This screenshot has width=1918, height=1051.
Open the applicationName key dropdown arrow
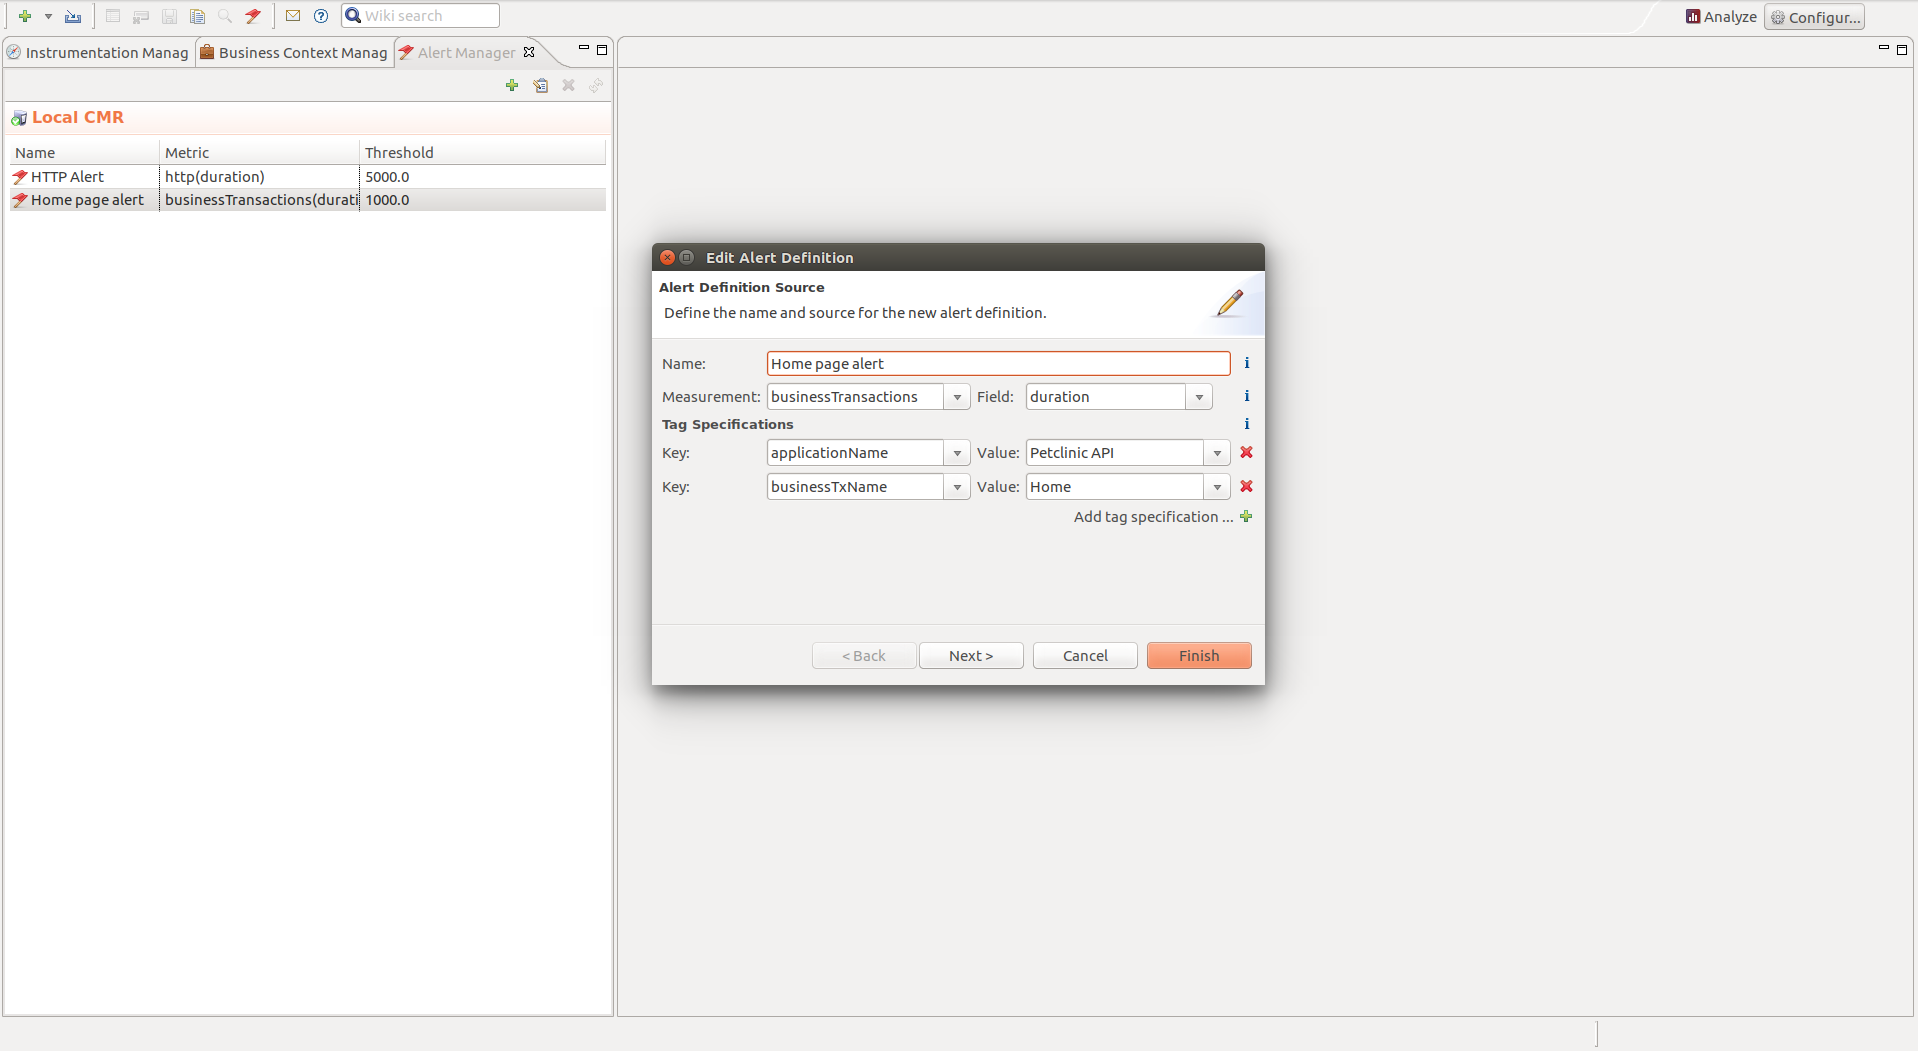(957, 453)
